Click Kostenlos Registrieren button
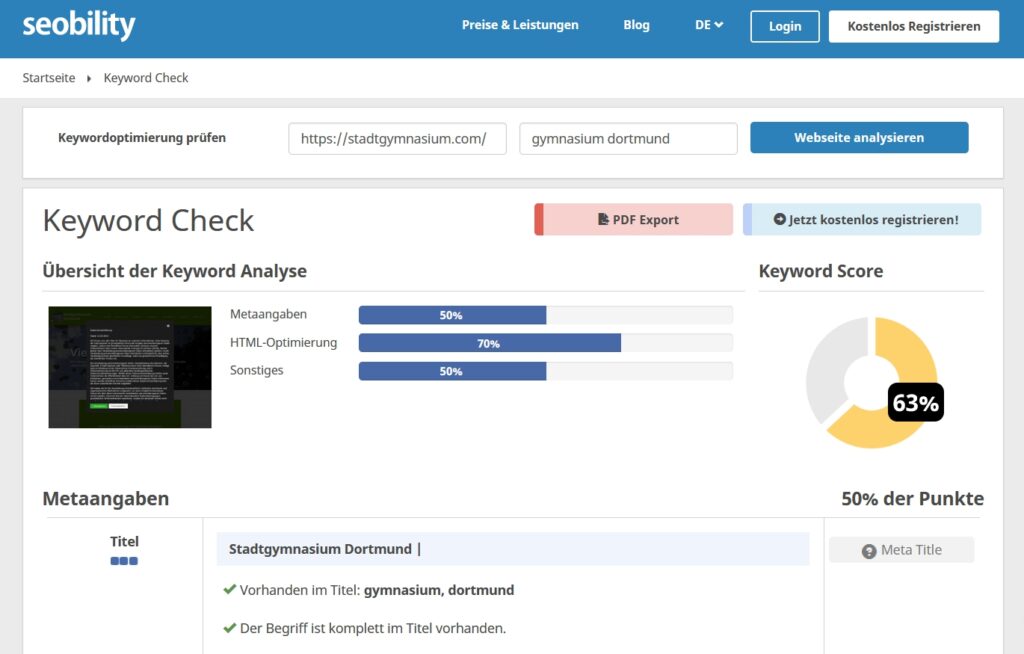This screenshot has height=654, width=1024. (x=914, y=26)
